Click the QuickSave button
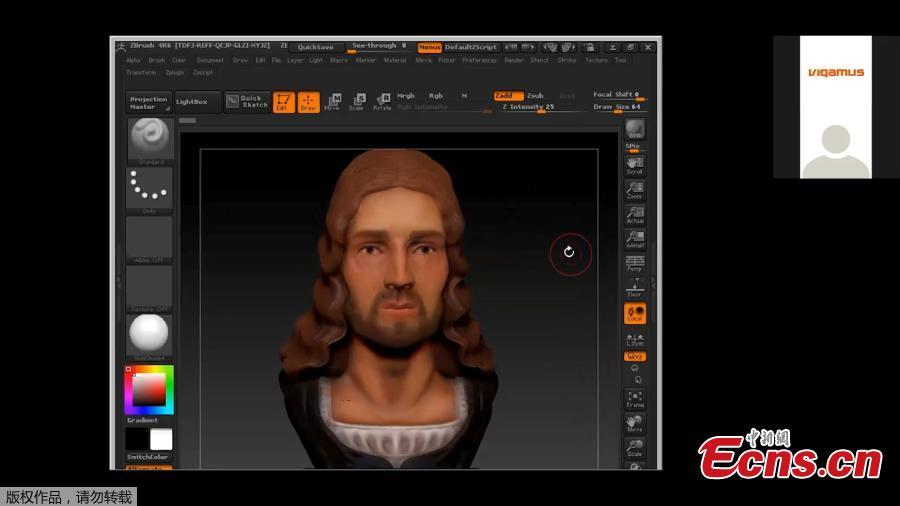This screenshot has width=900, height=506. (x=315, y=46)
